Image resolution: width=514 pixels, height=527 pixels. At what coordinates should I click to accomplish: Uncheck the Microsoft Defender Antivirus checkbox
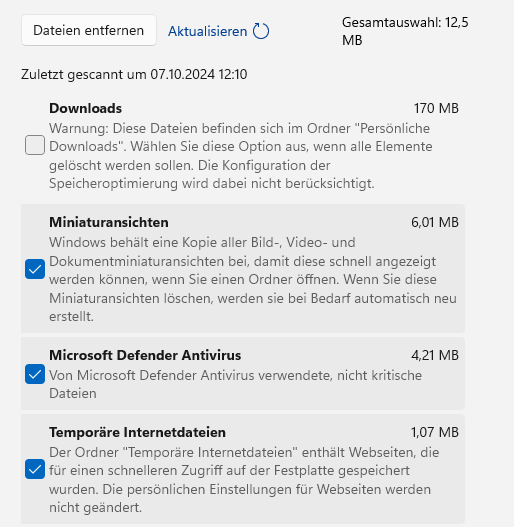[35, 374]
